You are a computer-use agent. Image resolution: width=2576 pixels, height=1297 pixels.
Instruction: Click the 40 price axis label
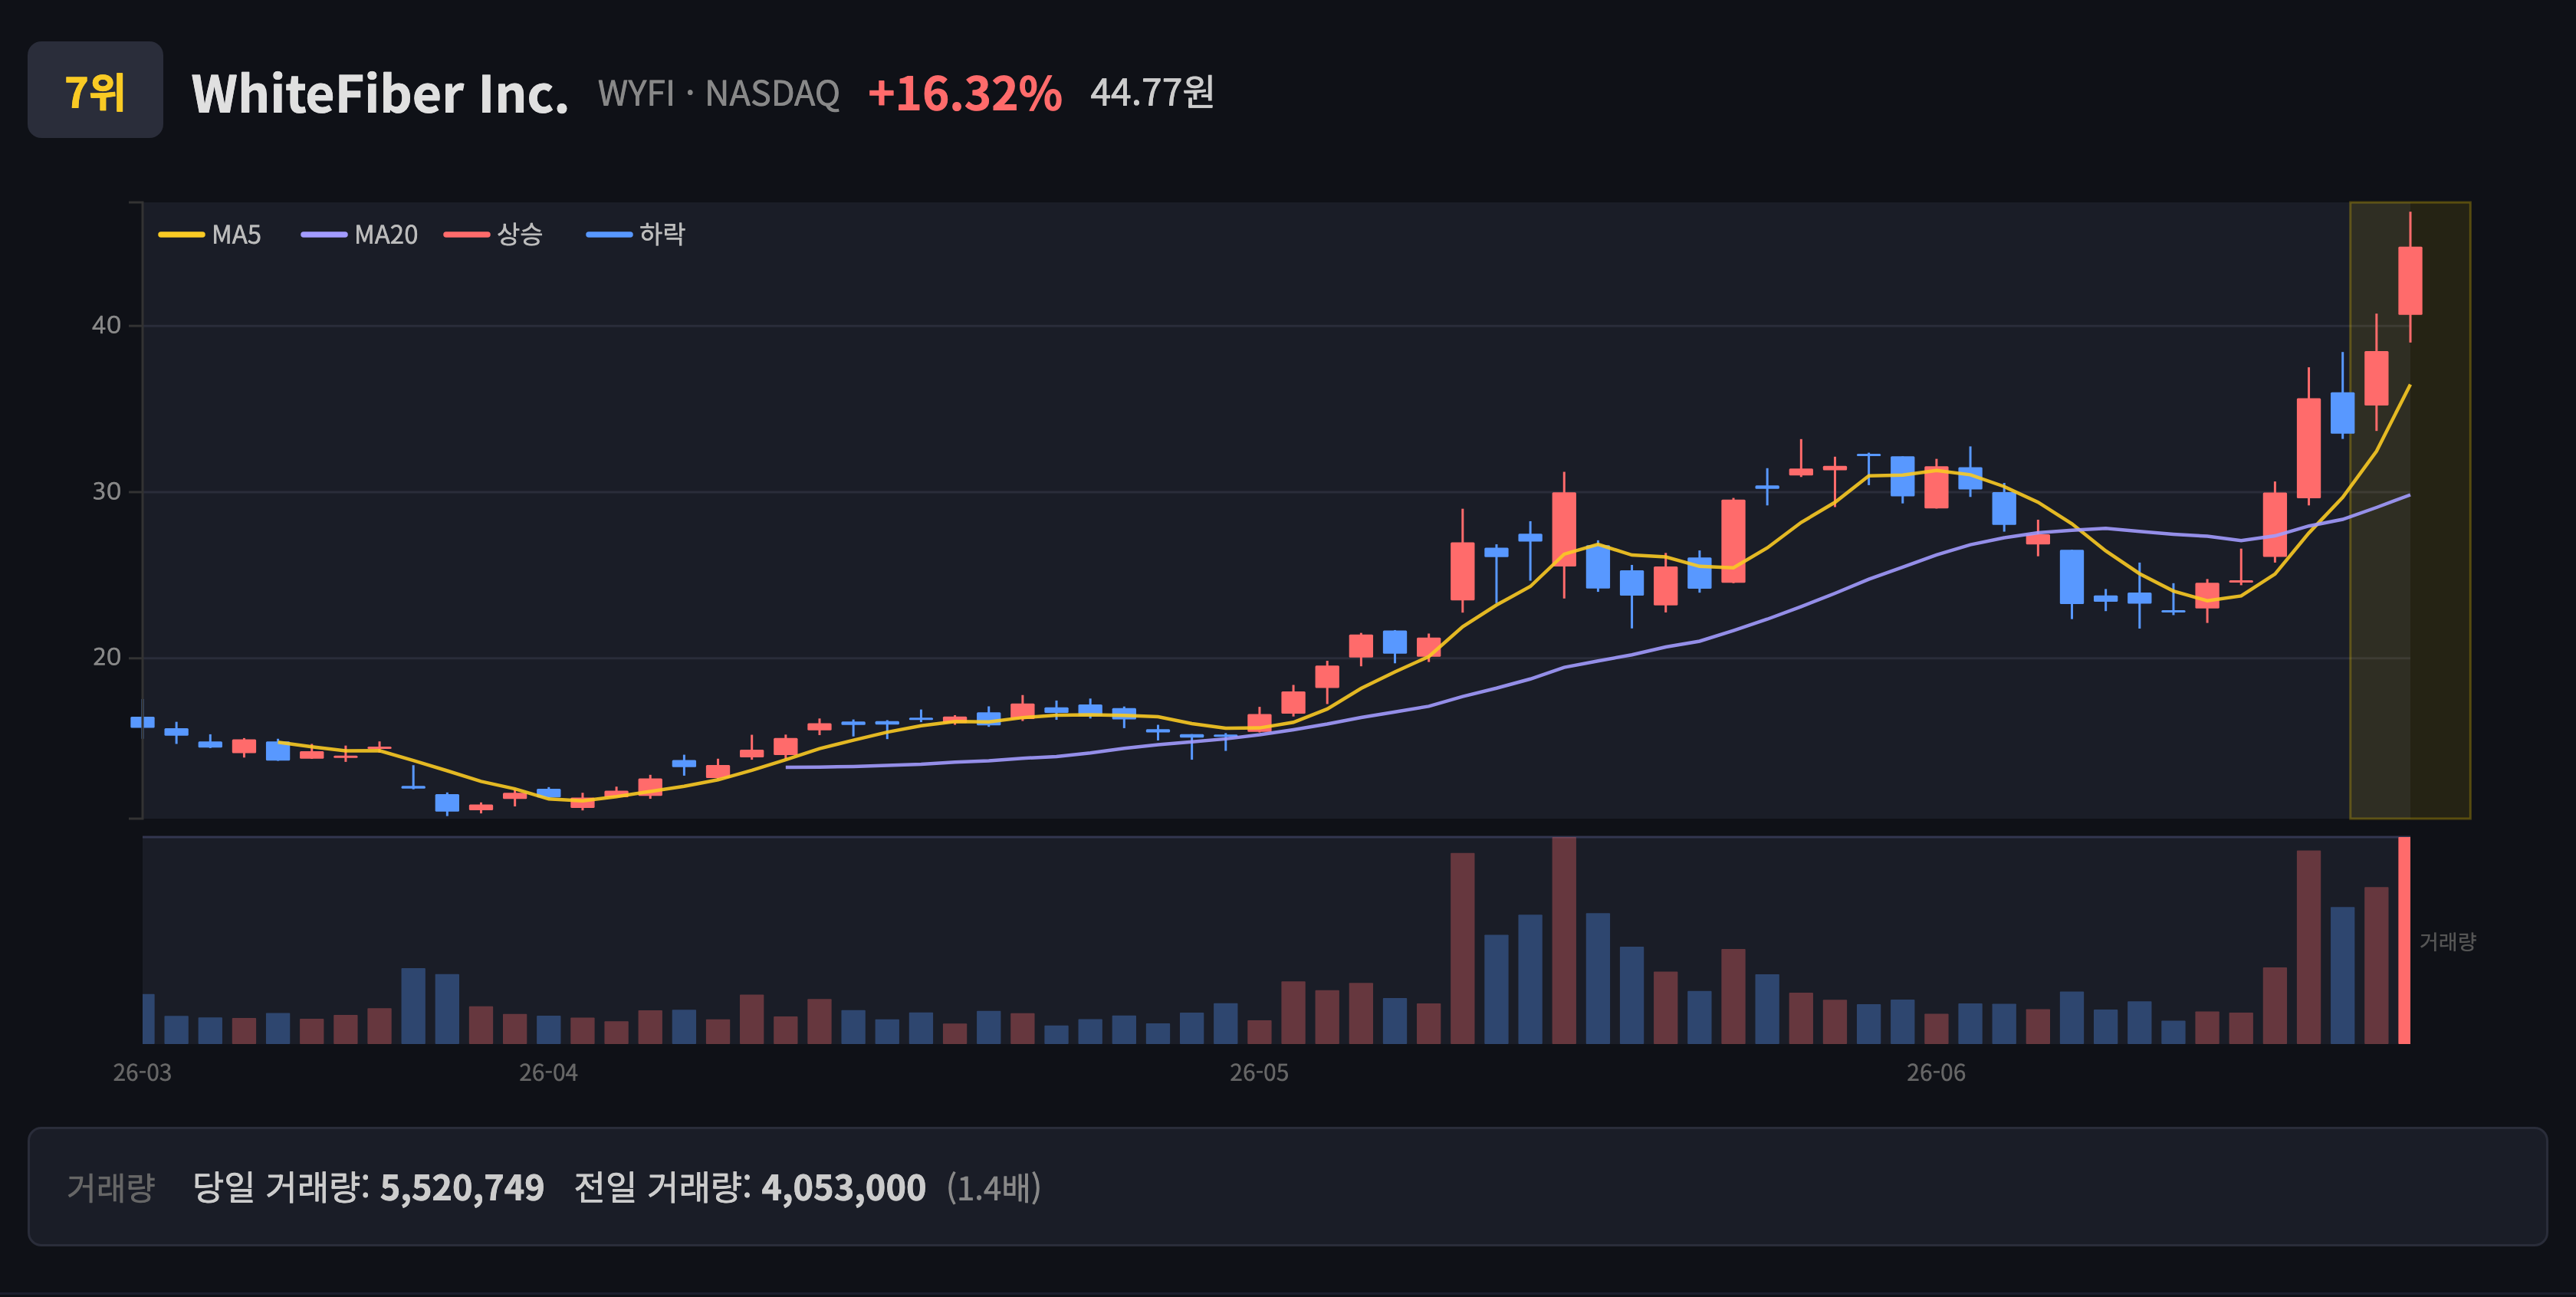point(106,325)
